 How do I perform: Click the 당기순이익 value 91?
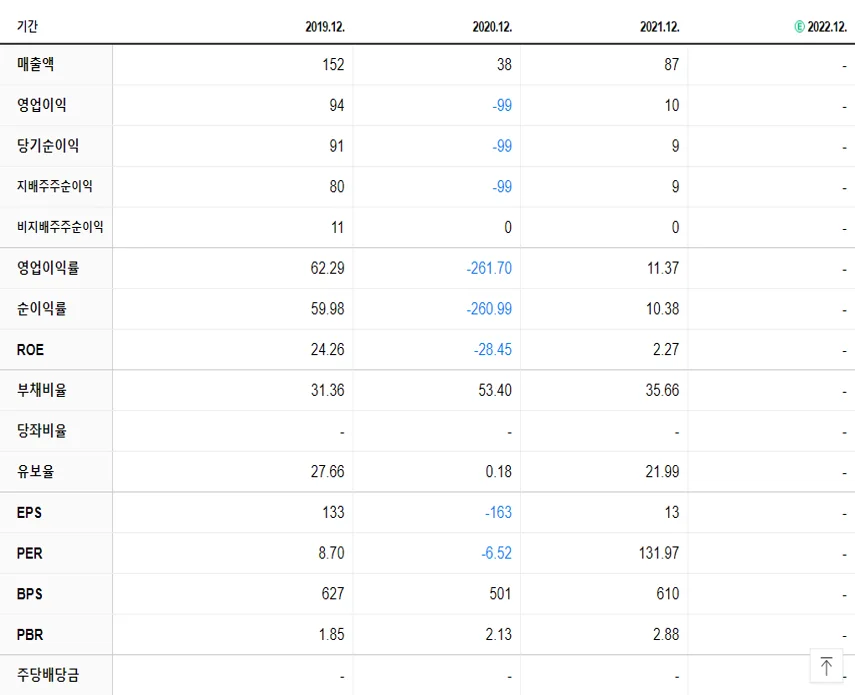coord(337,146)
